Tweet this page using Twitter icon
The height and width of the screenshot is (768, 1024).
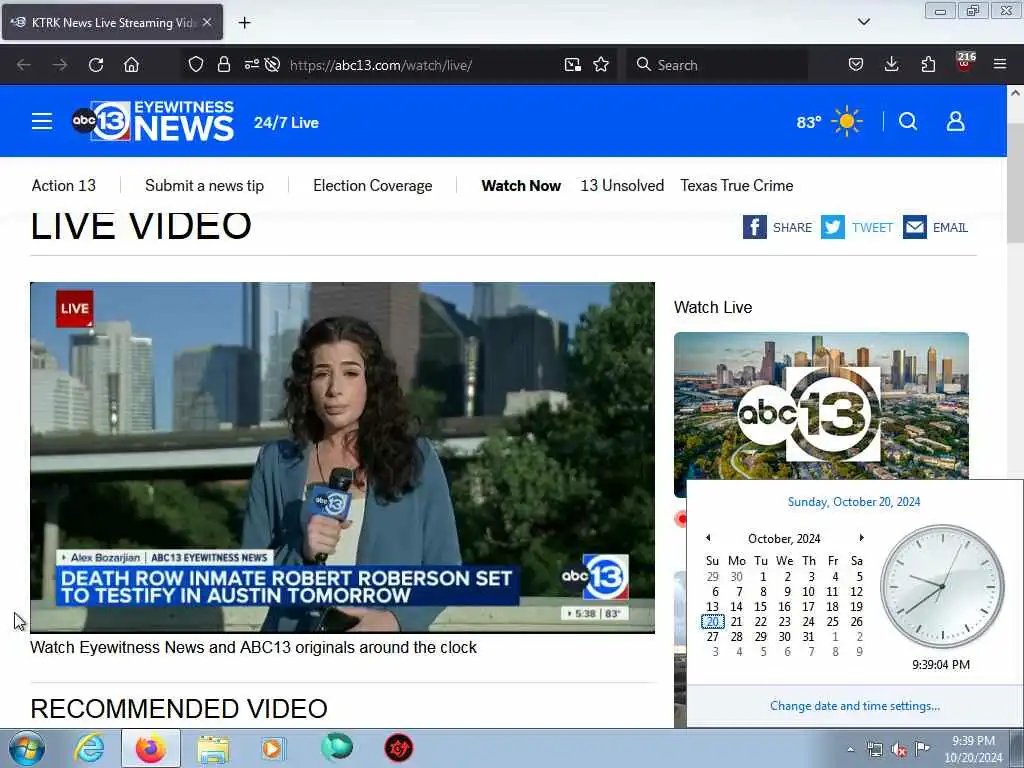(x=833, y=227)
